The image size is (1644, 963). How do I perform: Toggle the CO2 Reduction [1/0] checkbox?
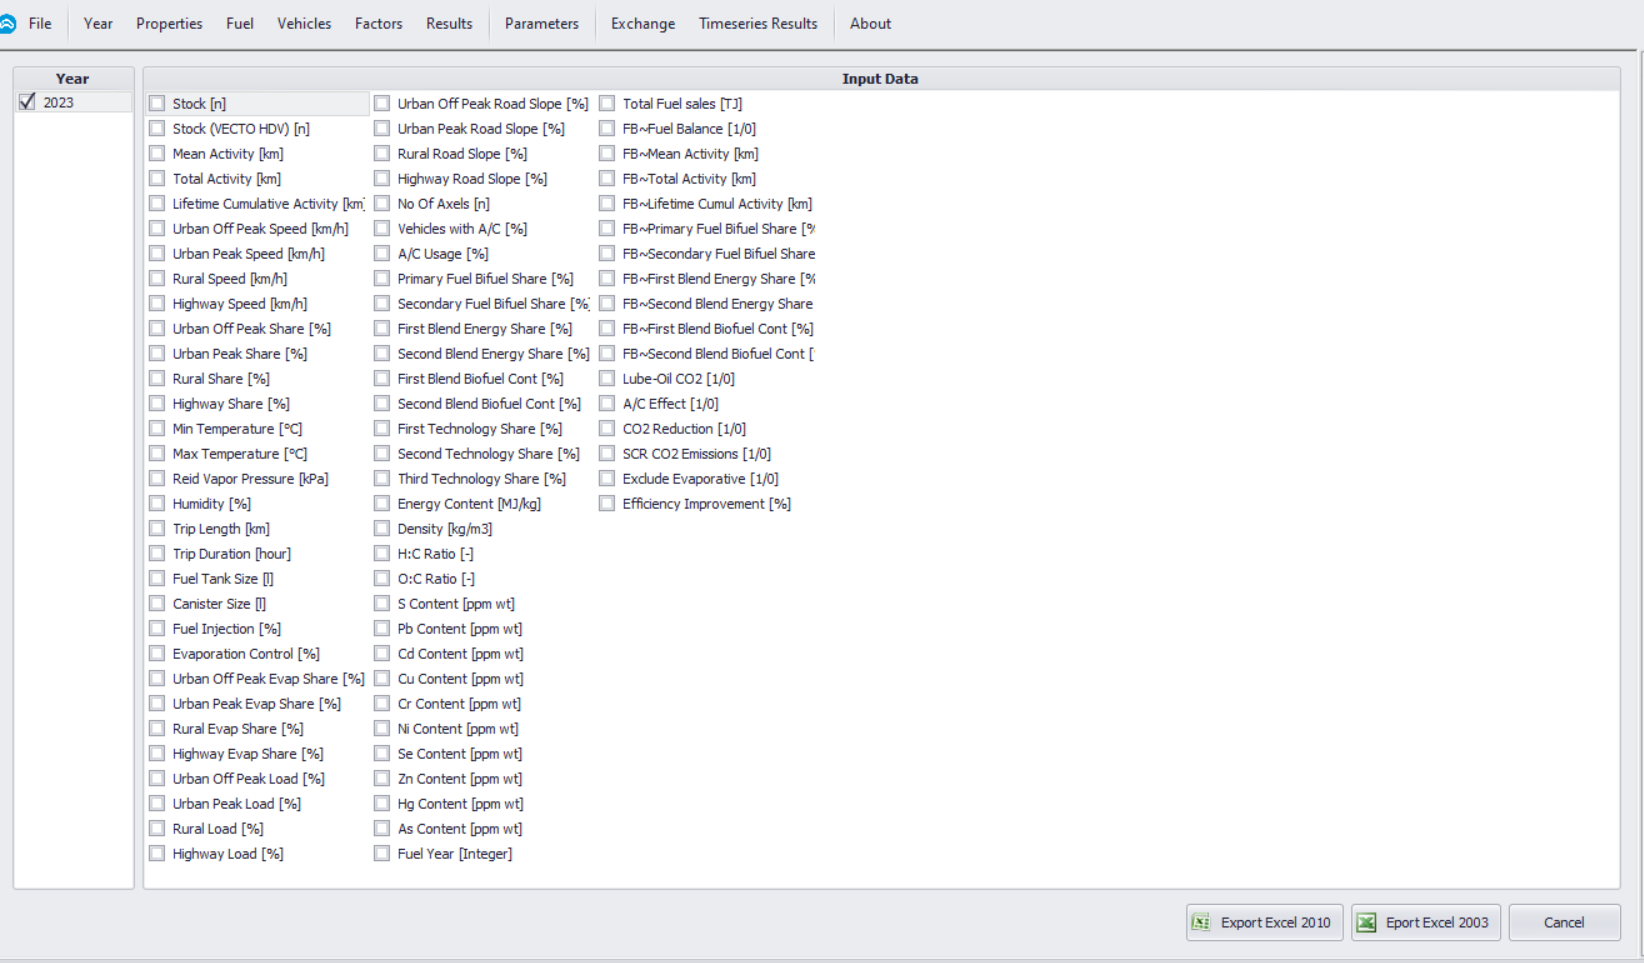coord(607,428)
